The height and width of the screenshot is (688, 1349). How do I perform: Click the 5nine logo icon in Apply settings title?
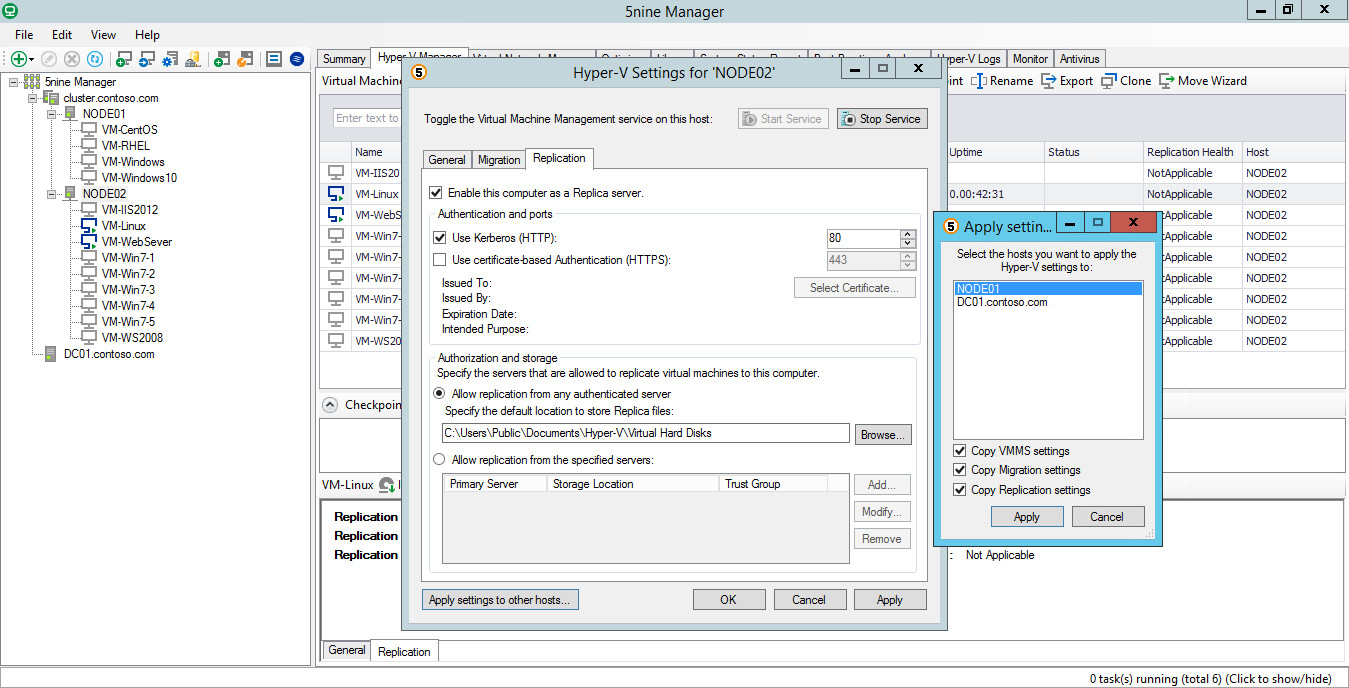(x=951, y=227)
